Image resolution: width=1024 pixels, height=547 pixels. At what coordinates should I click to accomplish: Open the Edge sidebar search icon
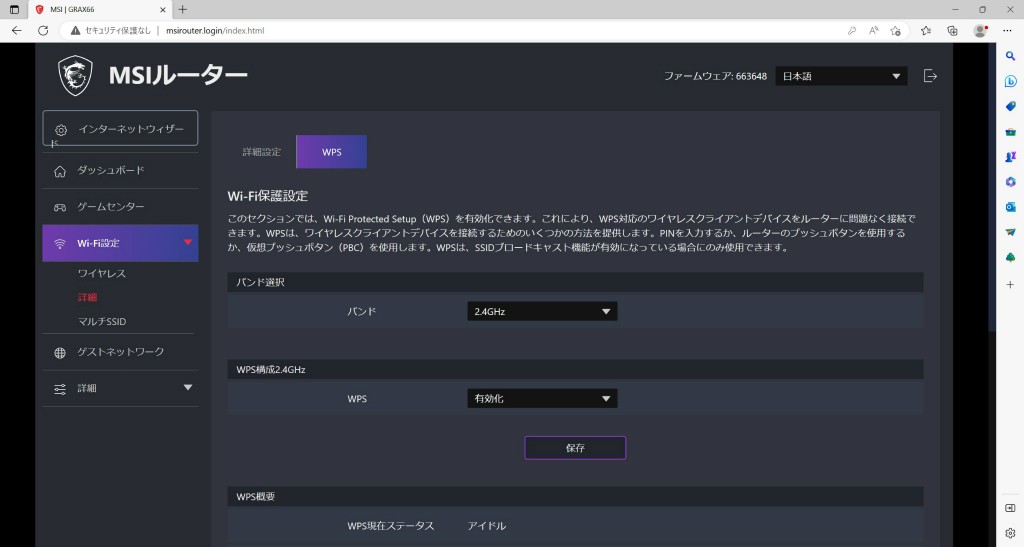(x=1010, y=56)
